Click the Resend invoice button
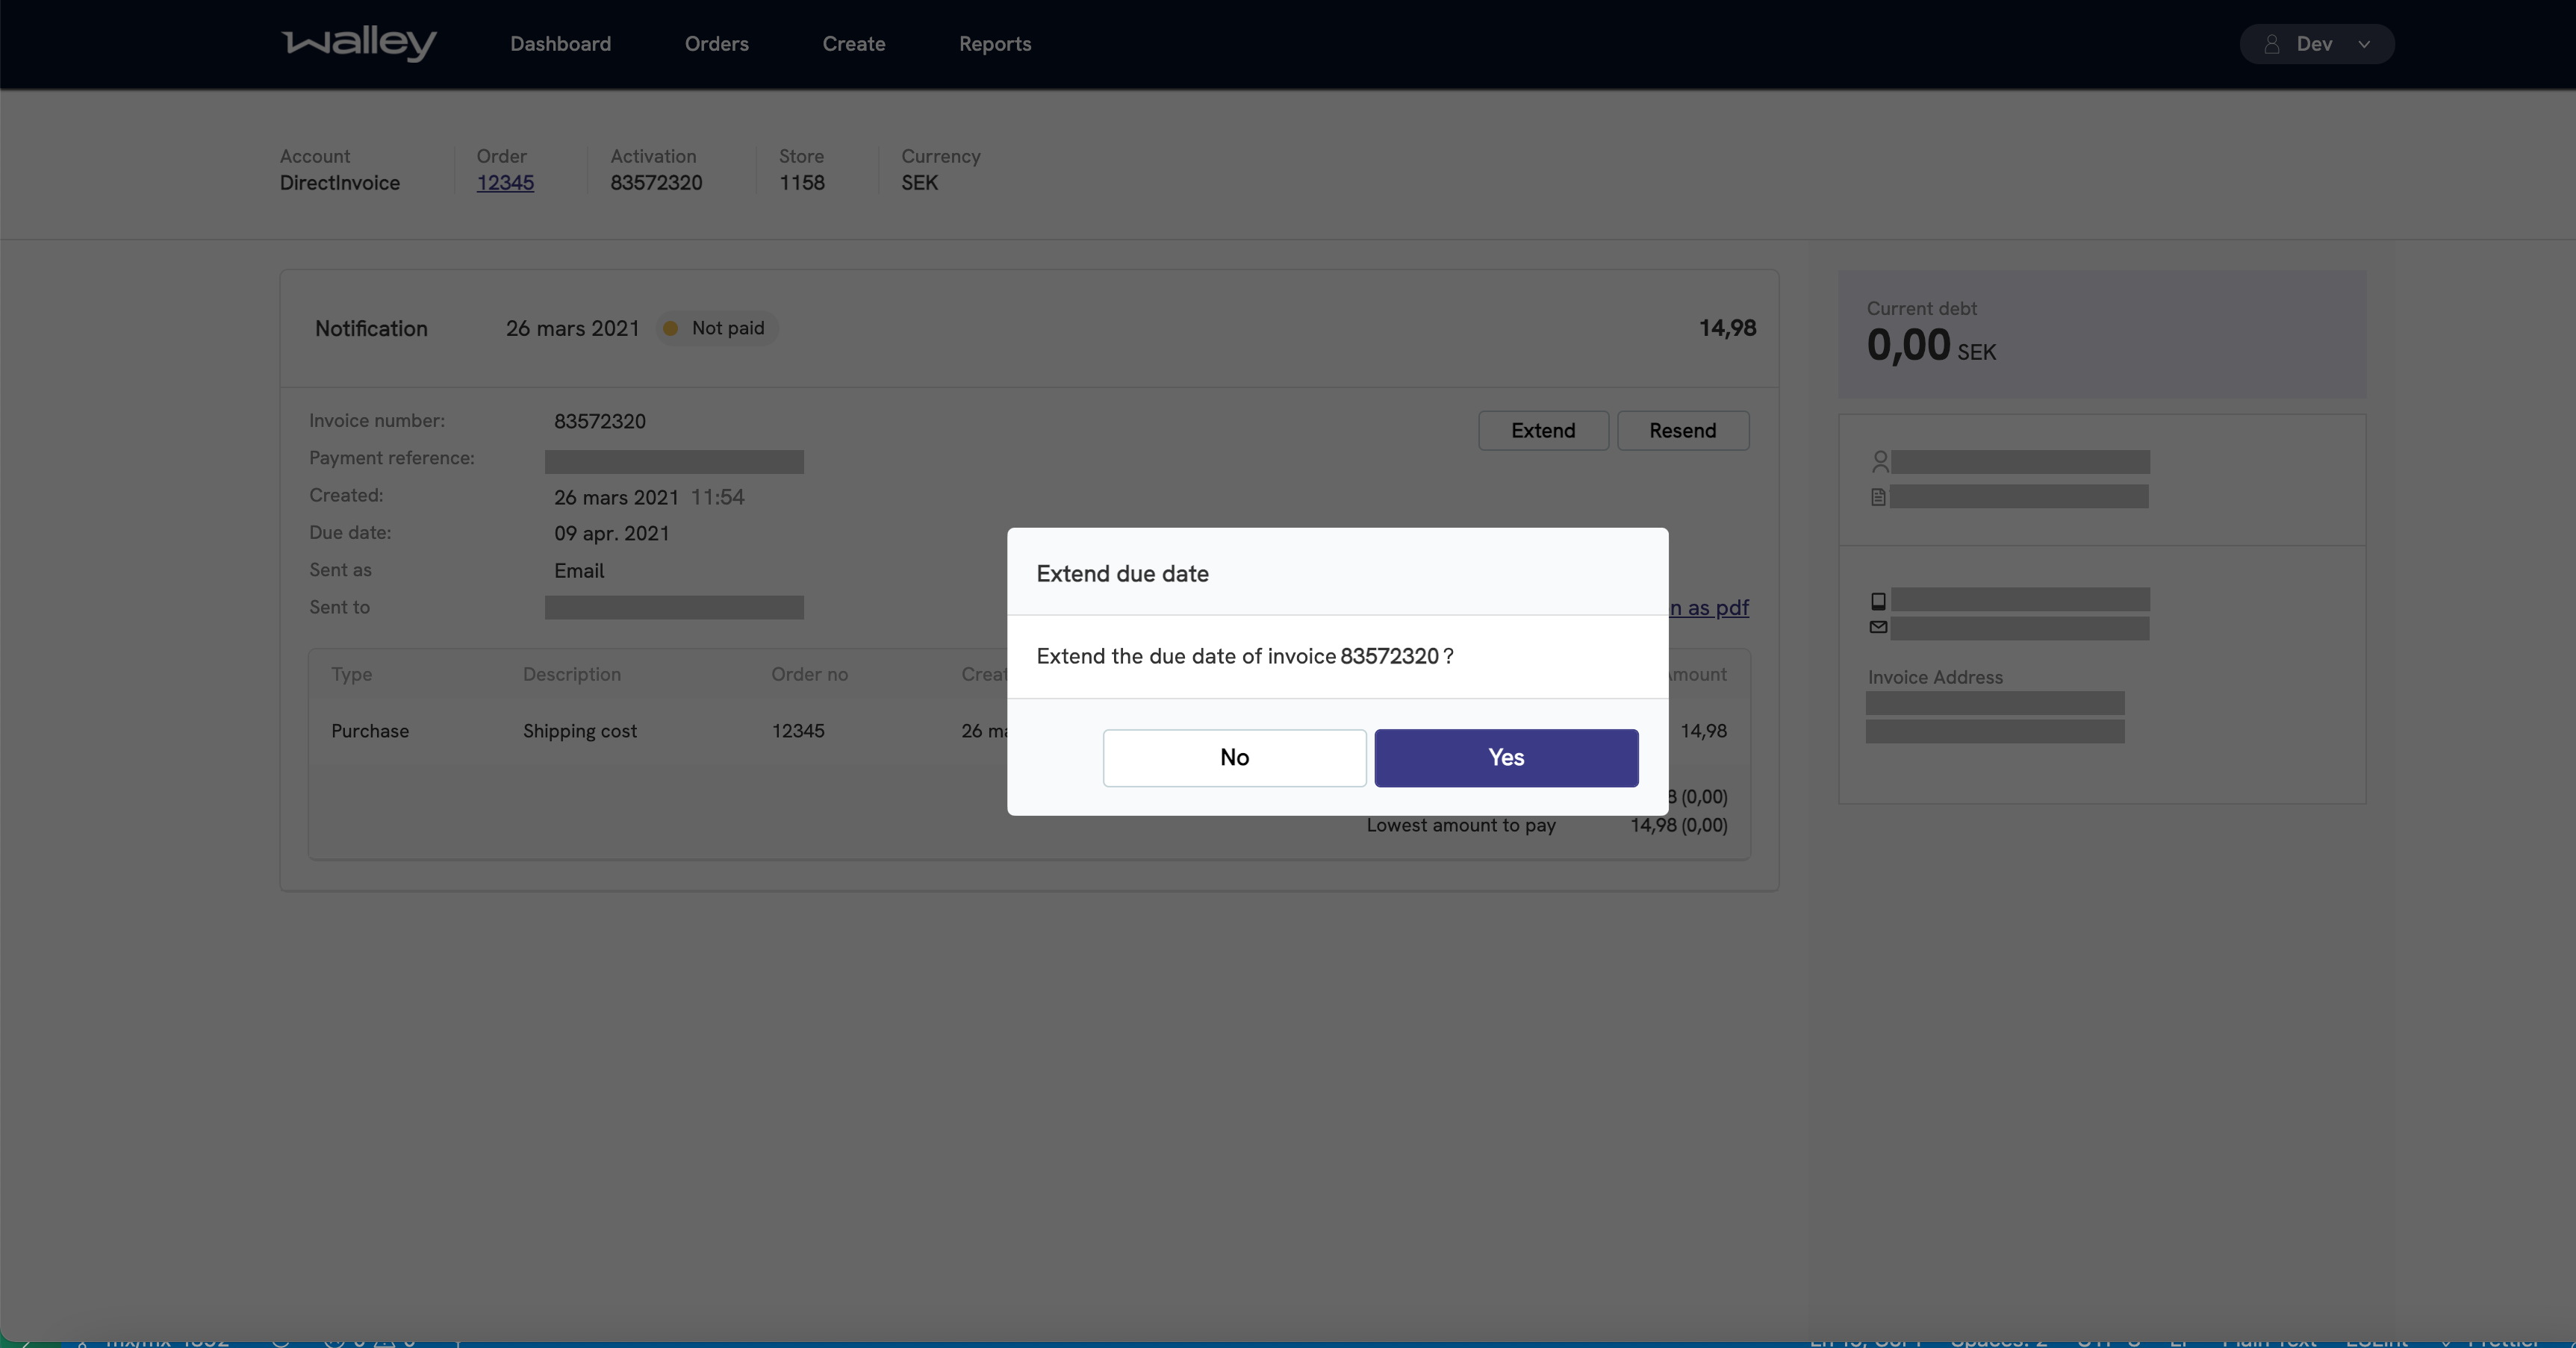The height and width of the screenshot is (1348, 2576). point(1682,431)
